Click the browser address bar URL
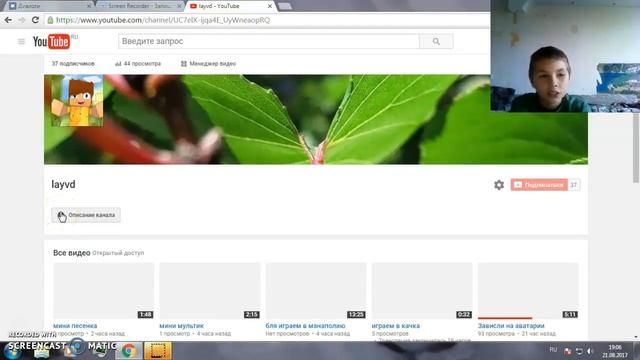Viewport: 640px width, 360px height. coord(163,20)
